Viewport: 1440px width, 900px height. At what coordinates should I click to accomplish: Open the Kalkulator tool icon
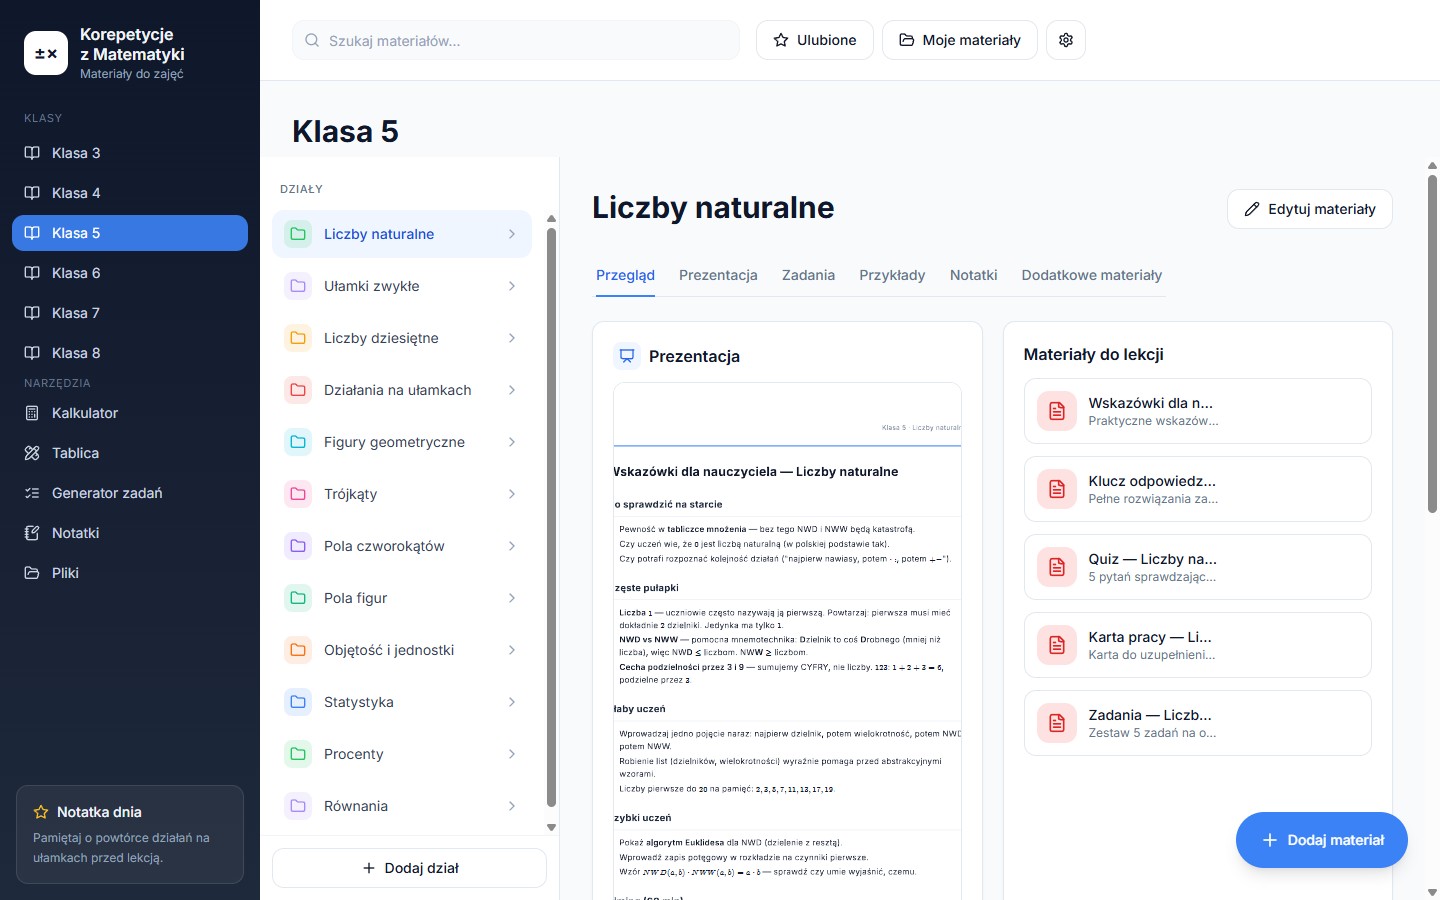32,413
